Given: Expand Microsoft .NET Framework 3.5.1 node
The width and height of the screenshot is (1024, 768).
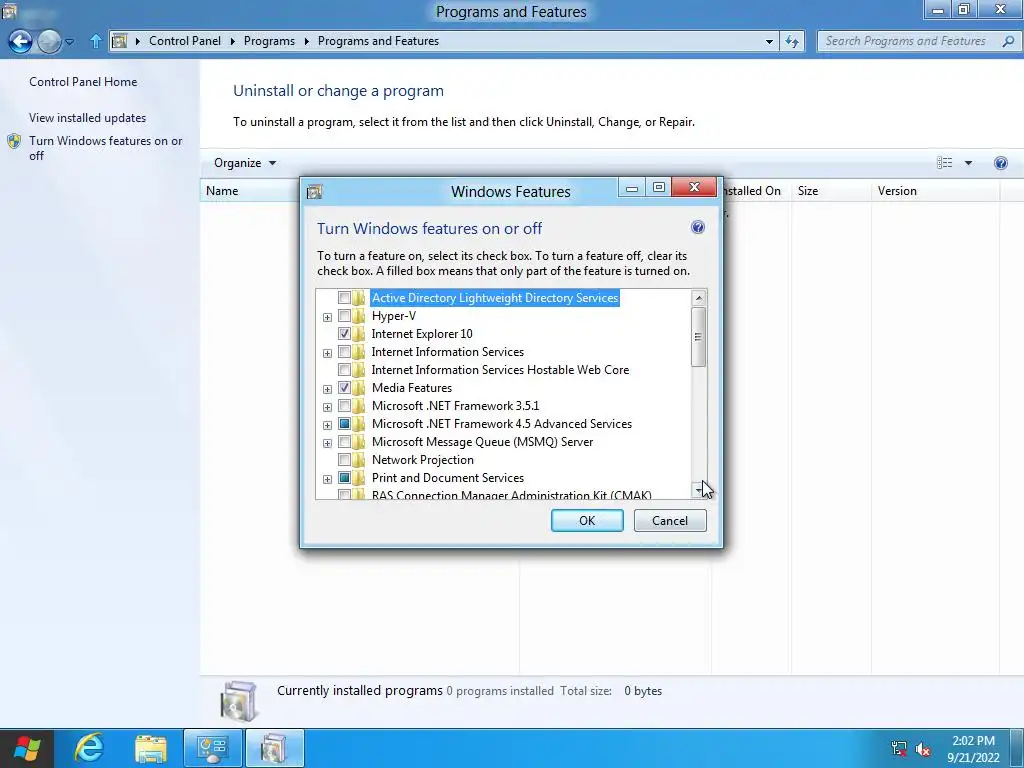Looking at the screenshot, I should [x=327, y=408].
